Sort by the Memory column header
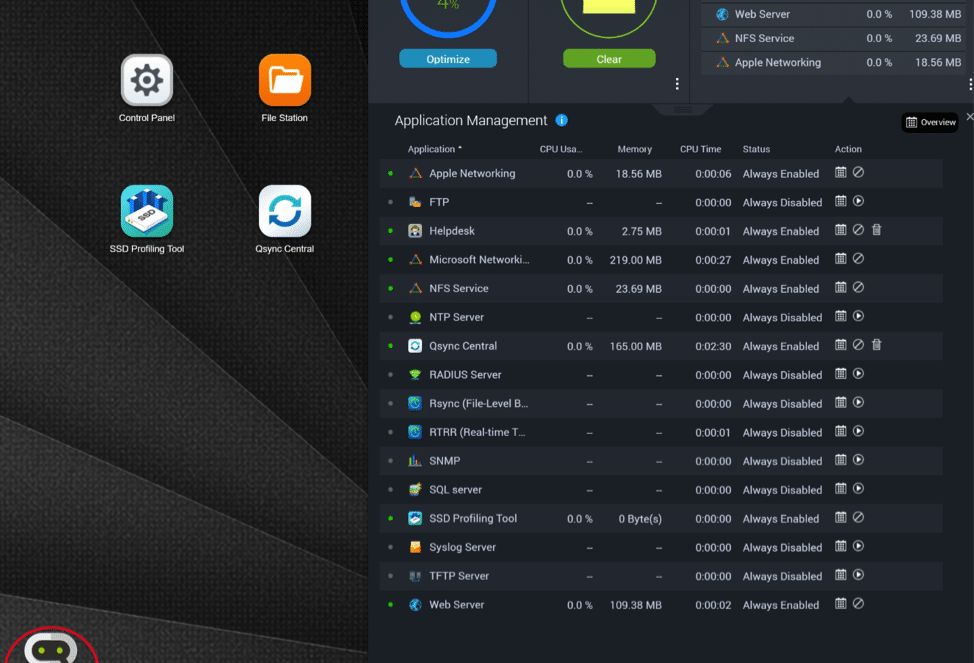This screenshot has height=663, width=974. 634,149
